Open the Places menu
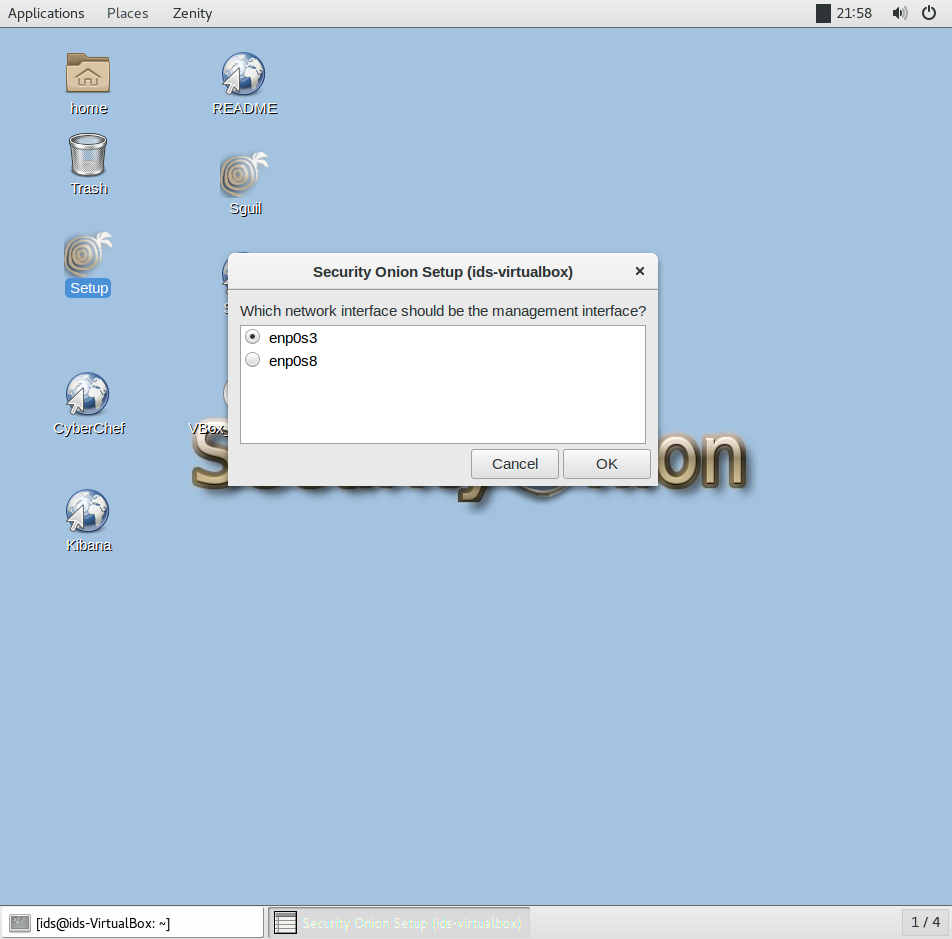952x939 pixels. pyautogui.click(x=128, y=13)
